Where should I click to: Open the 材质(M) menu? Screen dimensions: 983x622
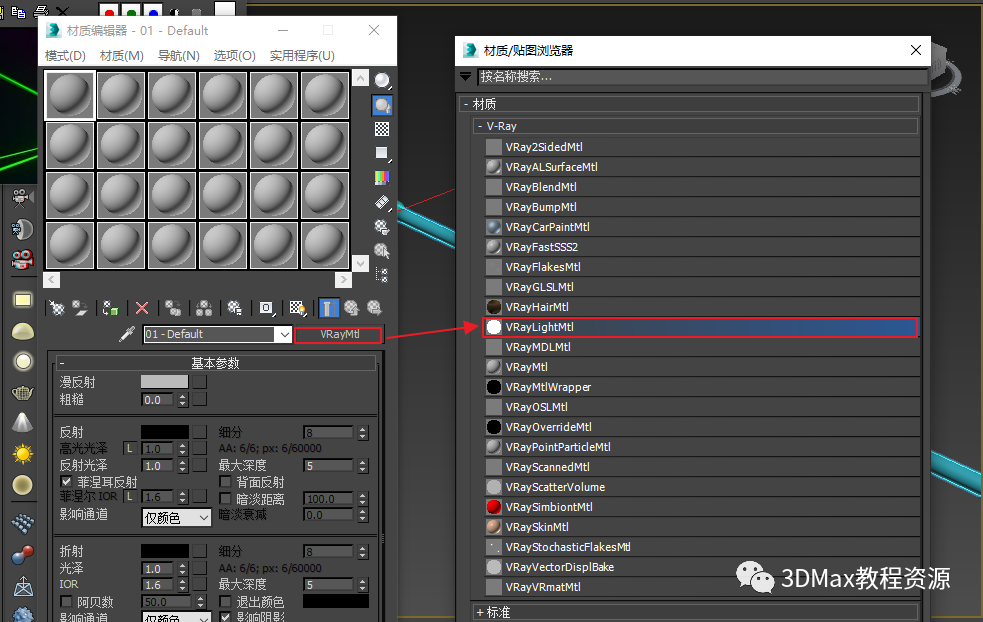[x=122, y=56]
